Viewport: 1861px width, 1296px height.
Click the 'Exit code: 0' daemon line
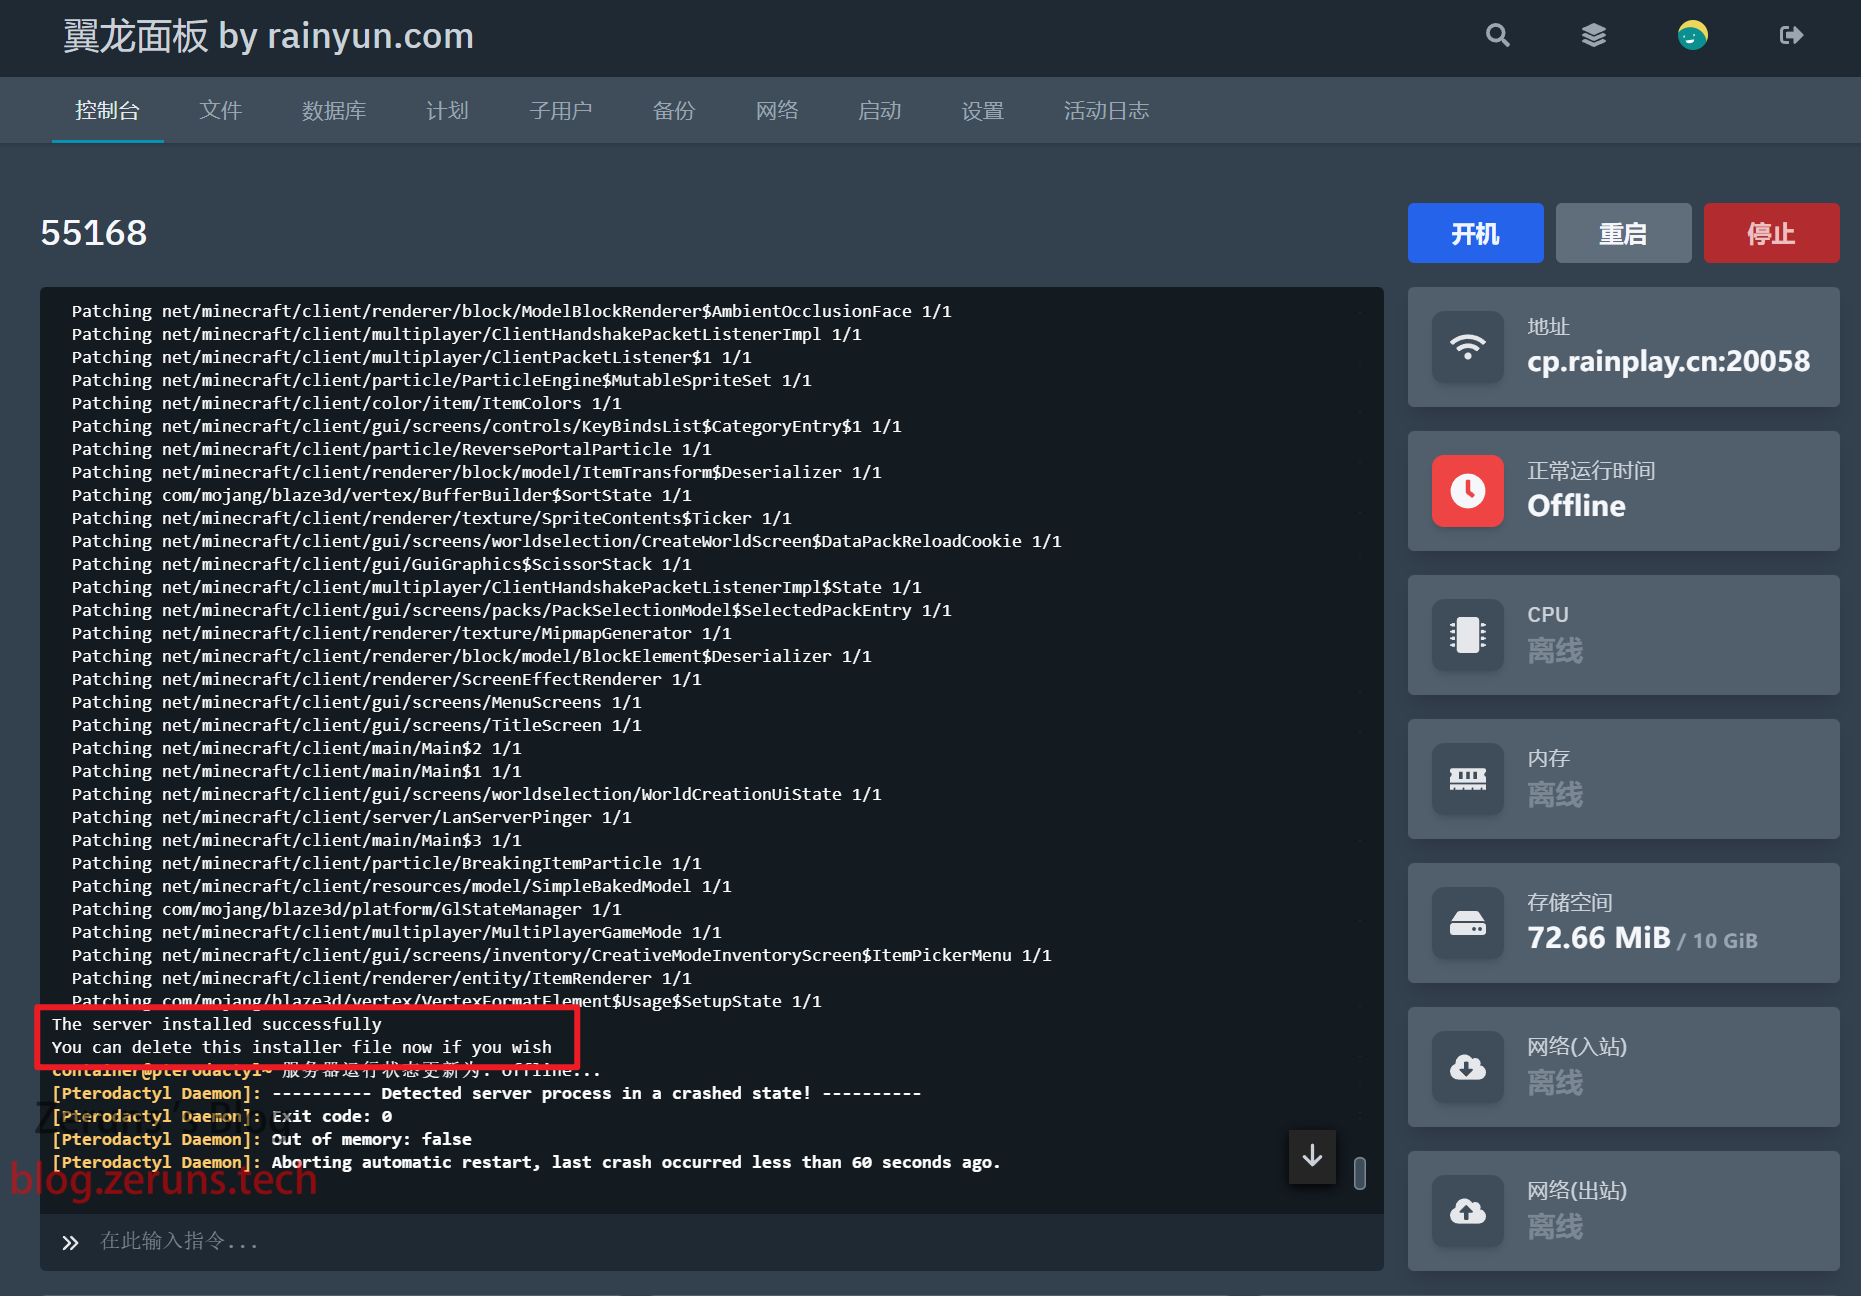tap(222, 1116)
